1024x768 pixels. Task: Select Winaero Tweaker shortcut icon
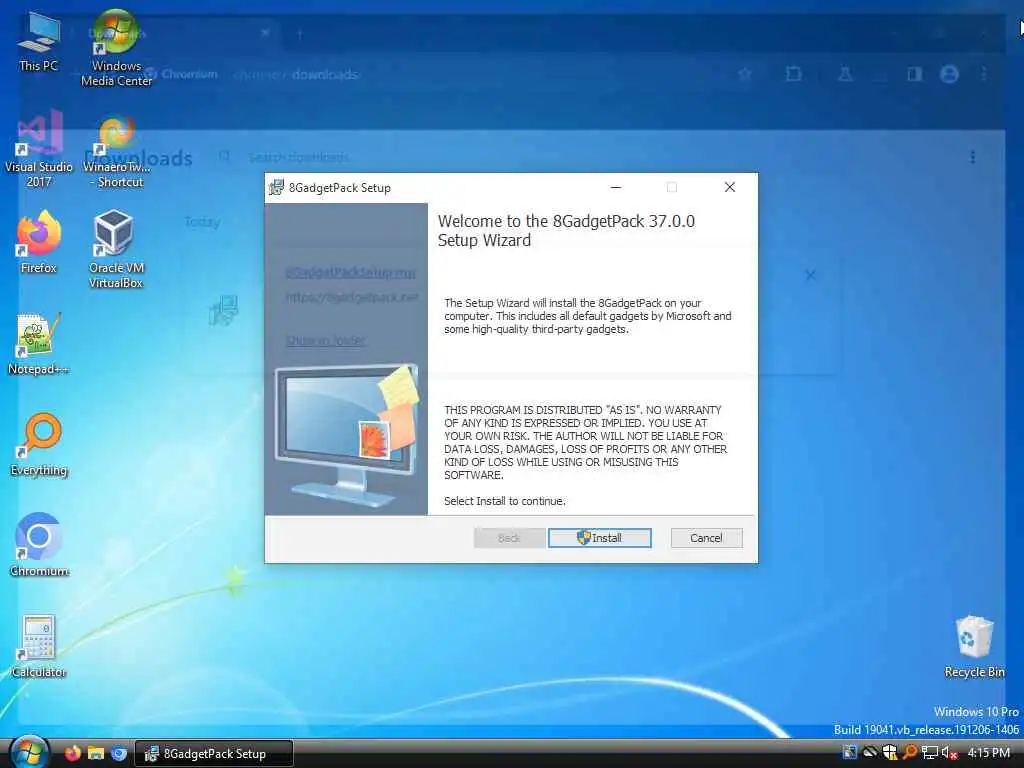116,152
